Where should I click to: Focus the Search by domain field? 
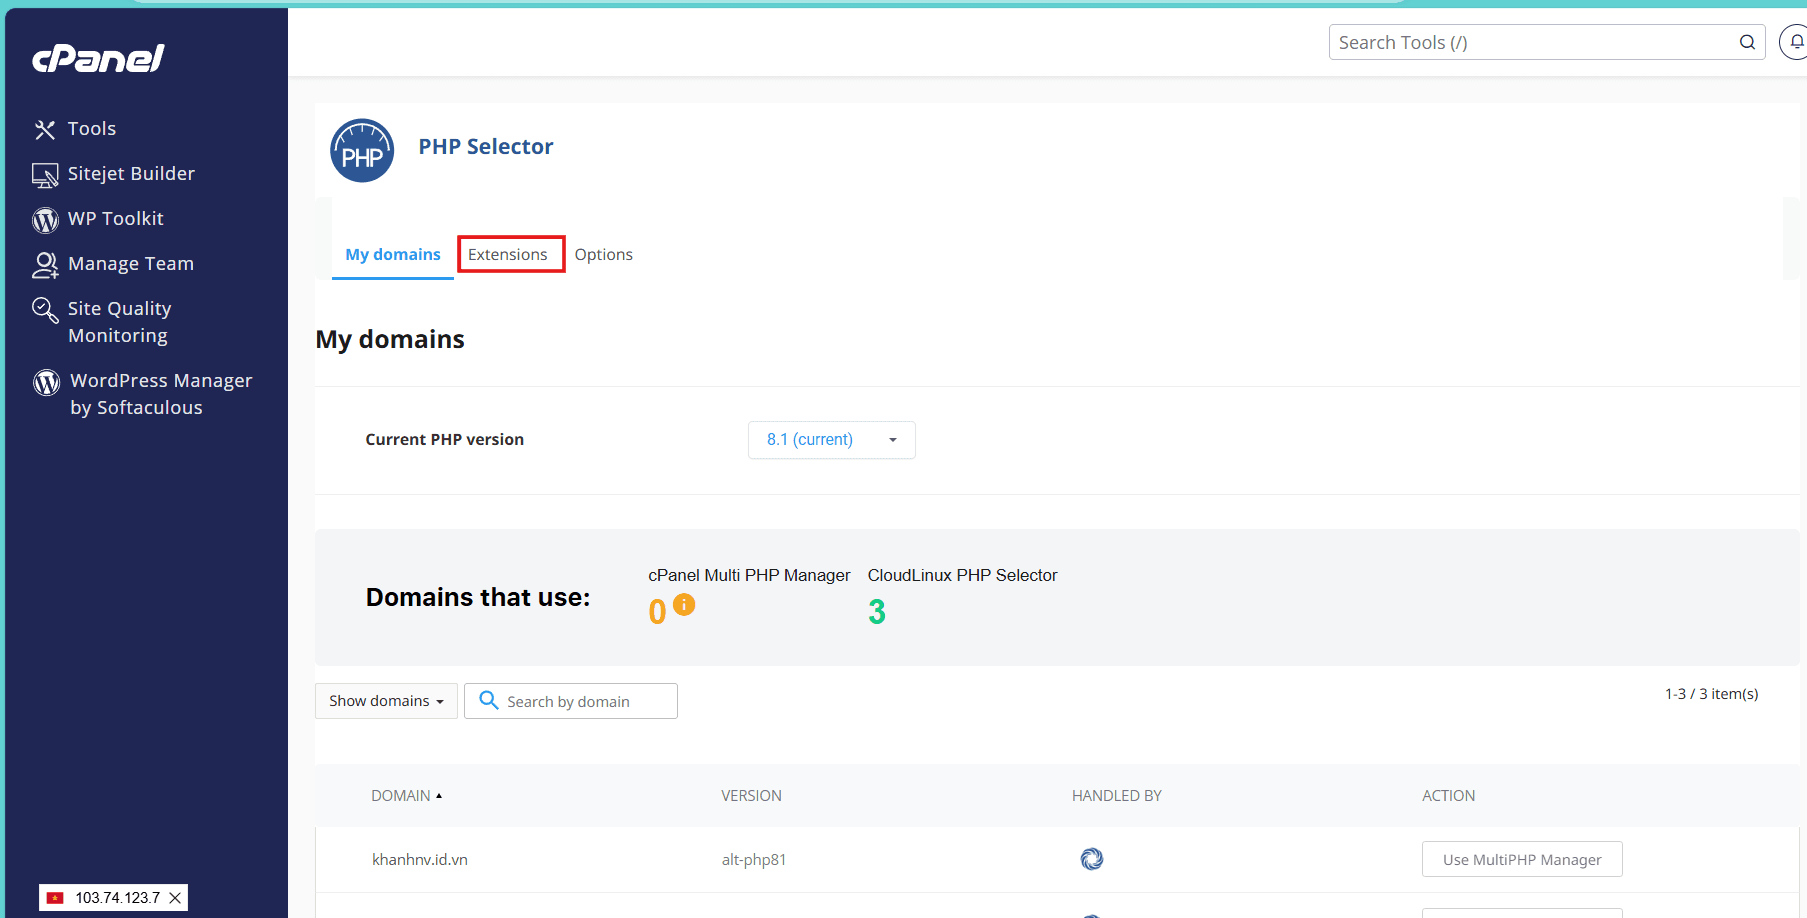point(571,701)
